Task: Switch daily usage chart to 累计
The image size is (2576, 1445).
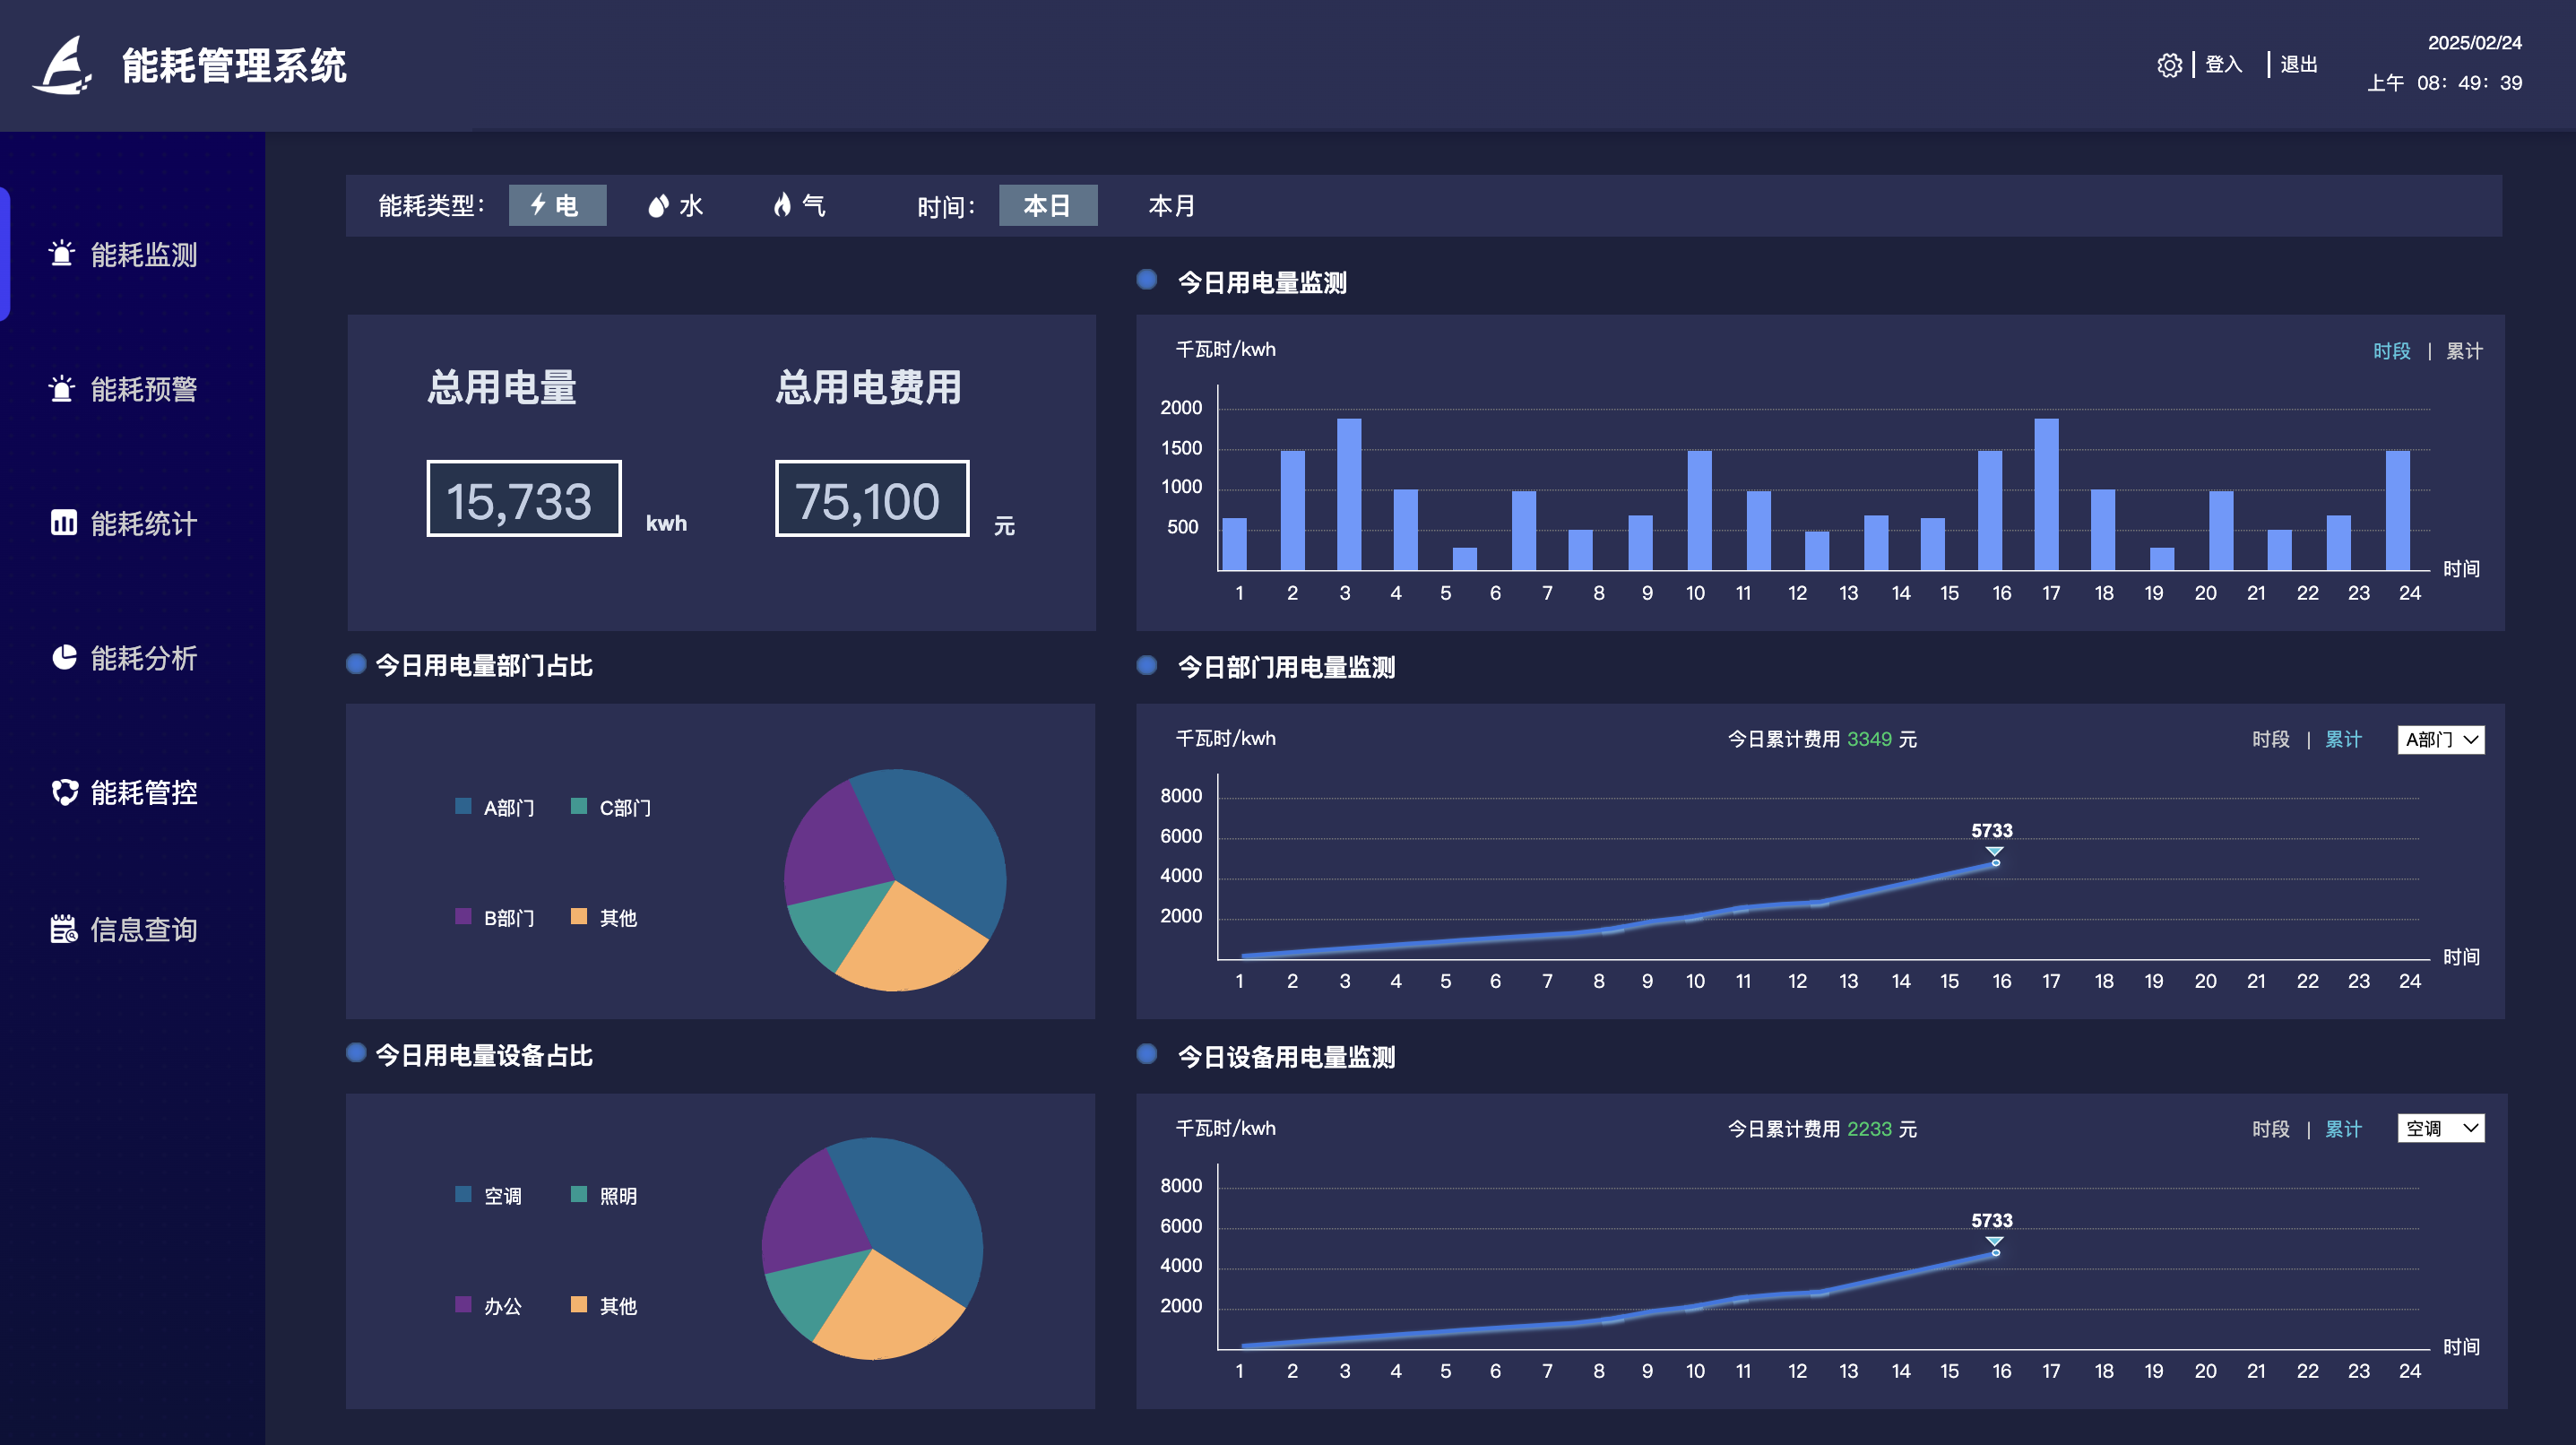Action: [2464, 351]
